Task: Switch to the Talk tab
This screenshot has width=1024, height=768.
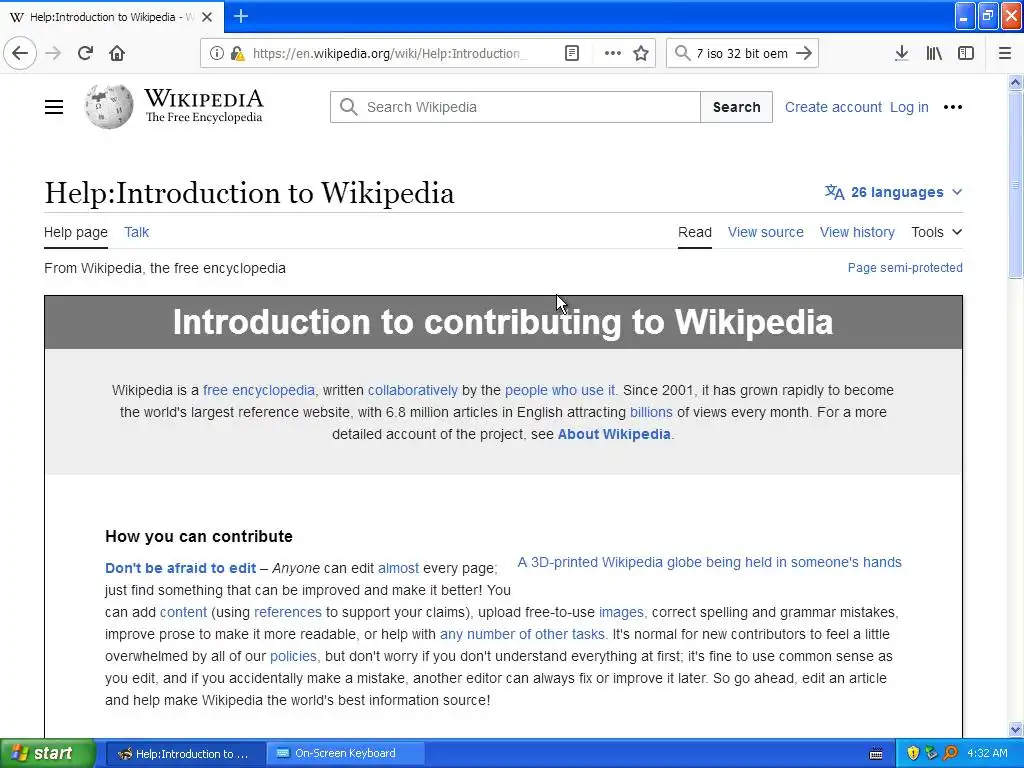Action: point(136,232)
